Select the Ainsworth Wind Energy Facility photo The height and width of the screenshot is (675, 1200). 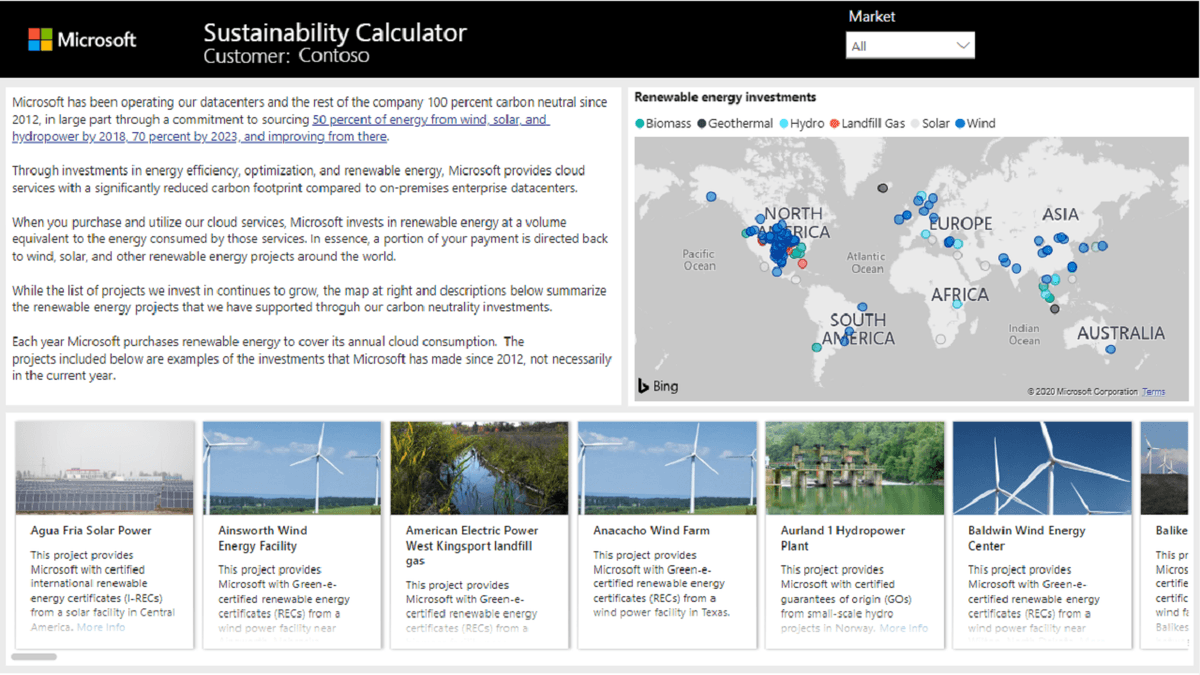click(292, 468)
